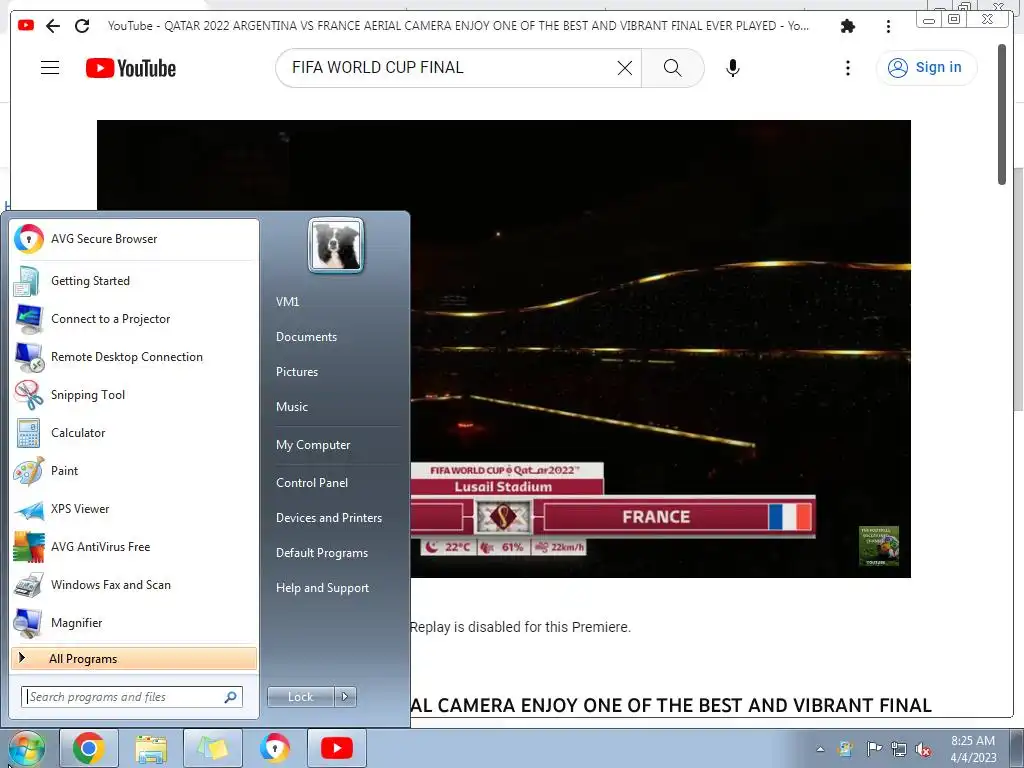The height and width of the screenshot is (768, 1024).
Task: Open Help and Support
Action: [x=322, y=588]
